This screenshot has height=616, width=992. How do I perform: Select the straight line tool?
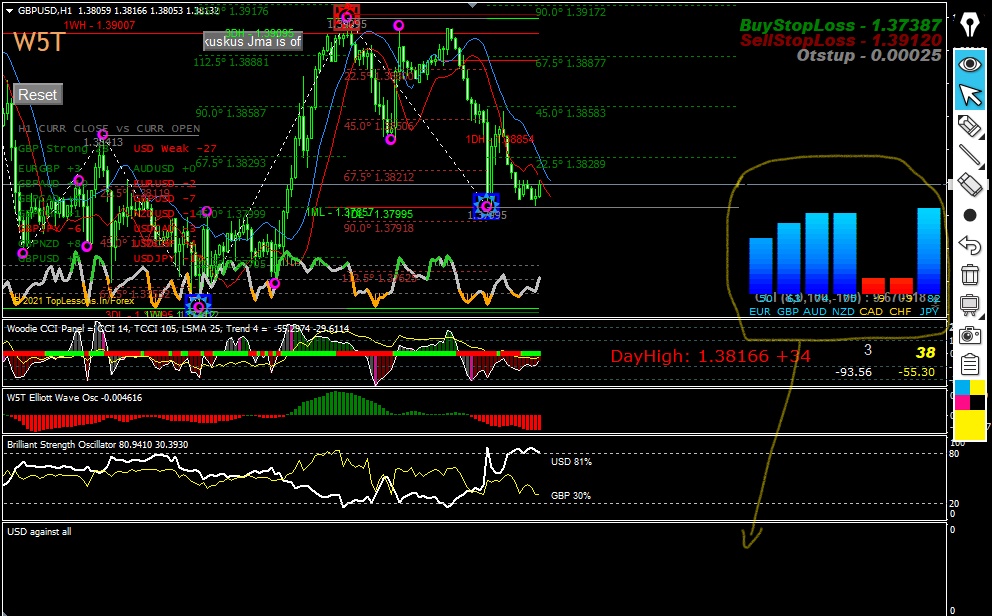tap(969, 156)
